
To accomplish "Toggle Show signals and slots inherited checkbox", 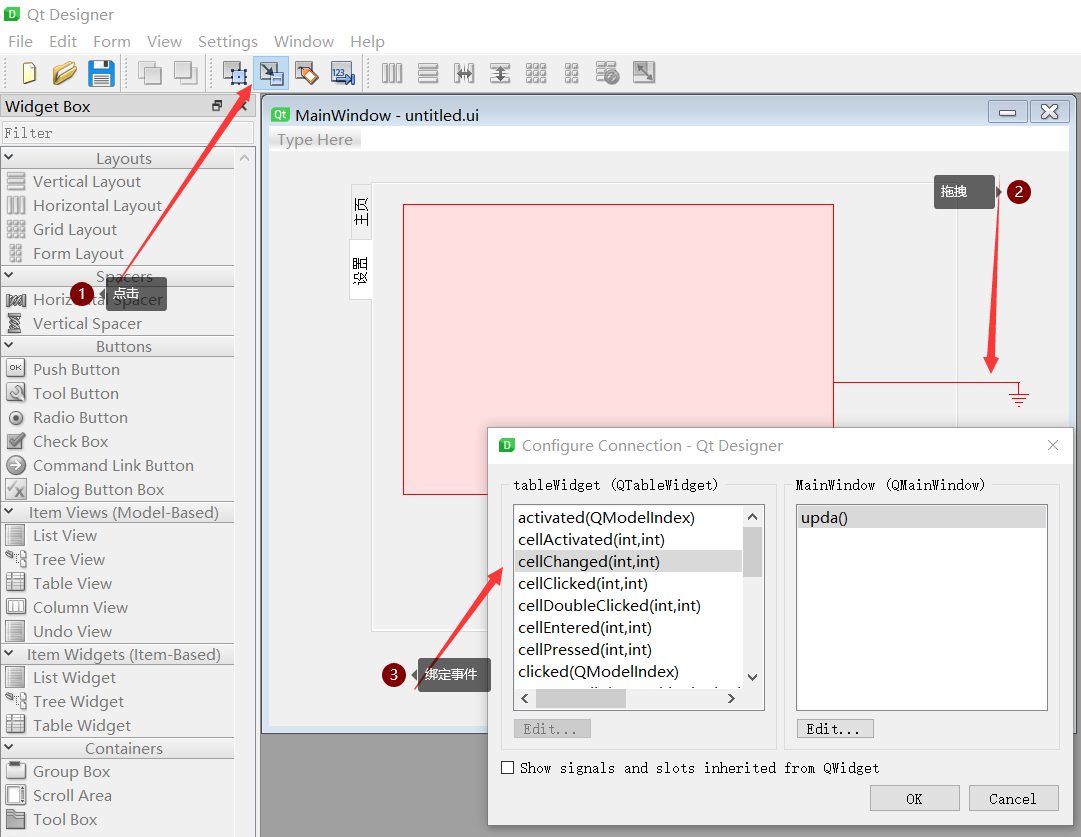I will click(x=507, y=767).
